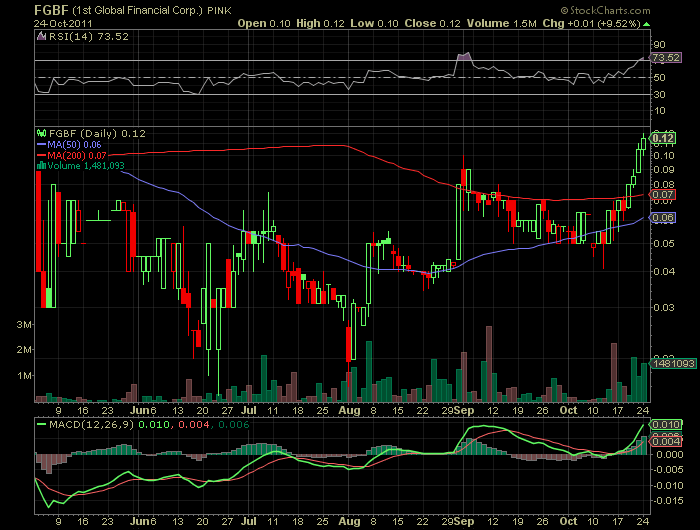Click the blue 'MA(50) 0.06' legend entry
This screenshot has width=700, height=530.
69,145
